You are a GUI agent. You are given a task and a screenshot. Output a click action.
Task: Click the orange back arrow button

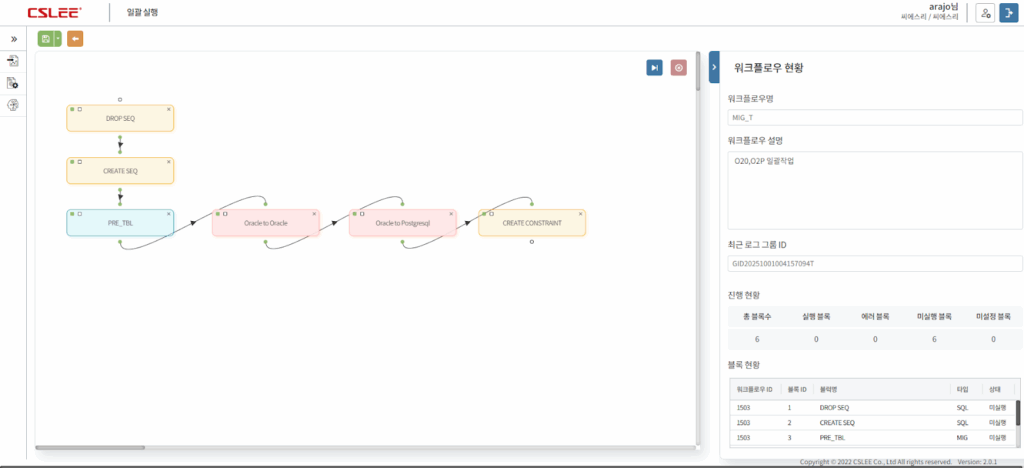[x=75, y=39]
